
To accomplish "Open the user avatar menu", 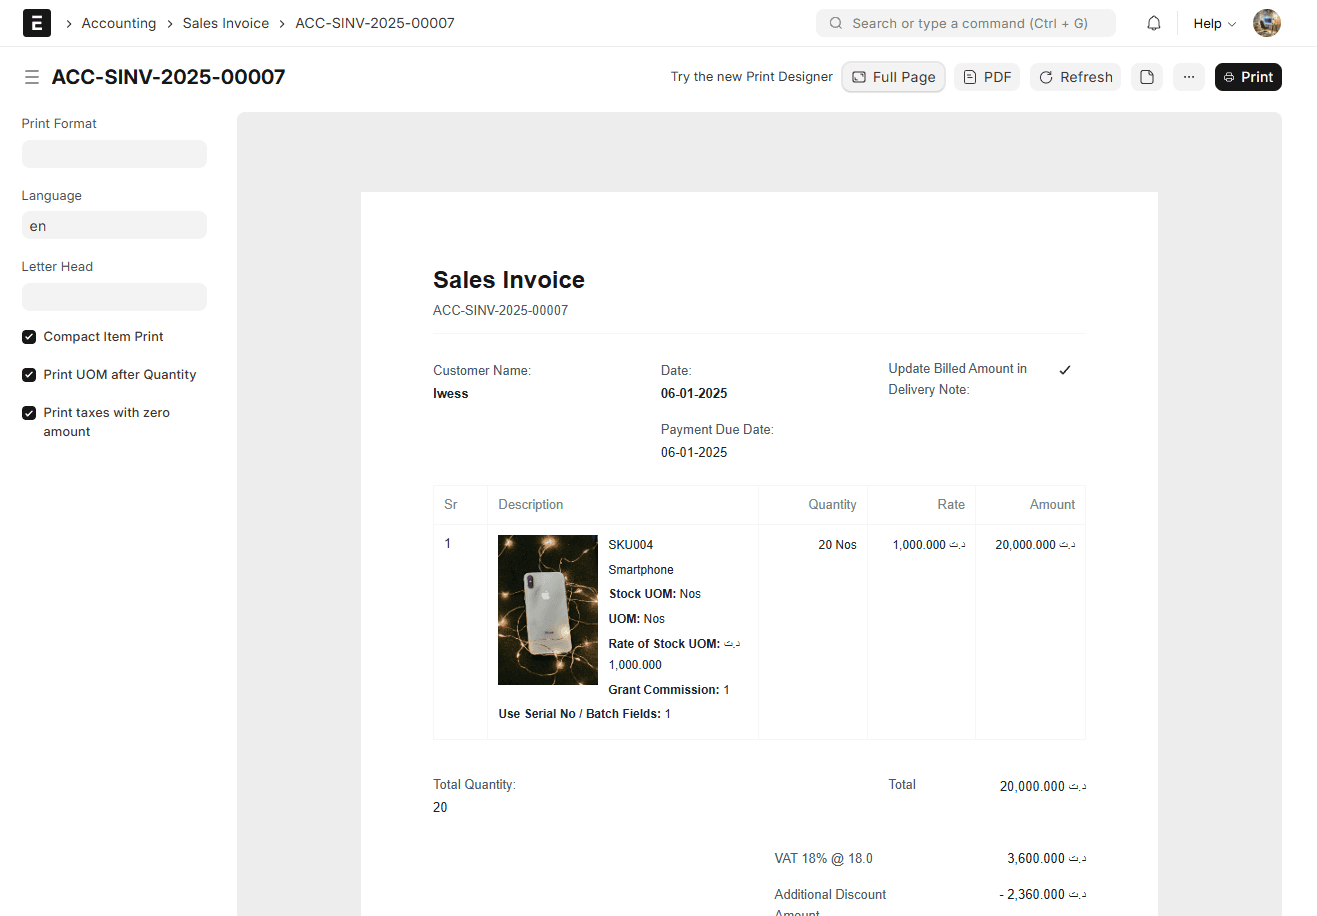I will [x=1267, y=23].
